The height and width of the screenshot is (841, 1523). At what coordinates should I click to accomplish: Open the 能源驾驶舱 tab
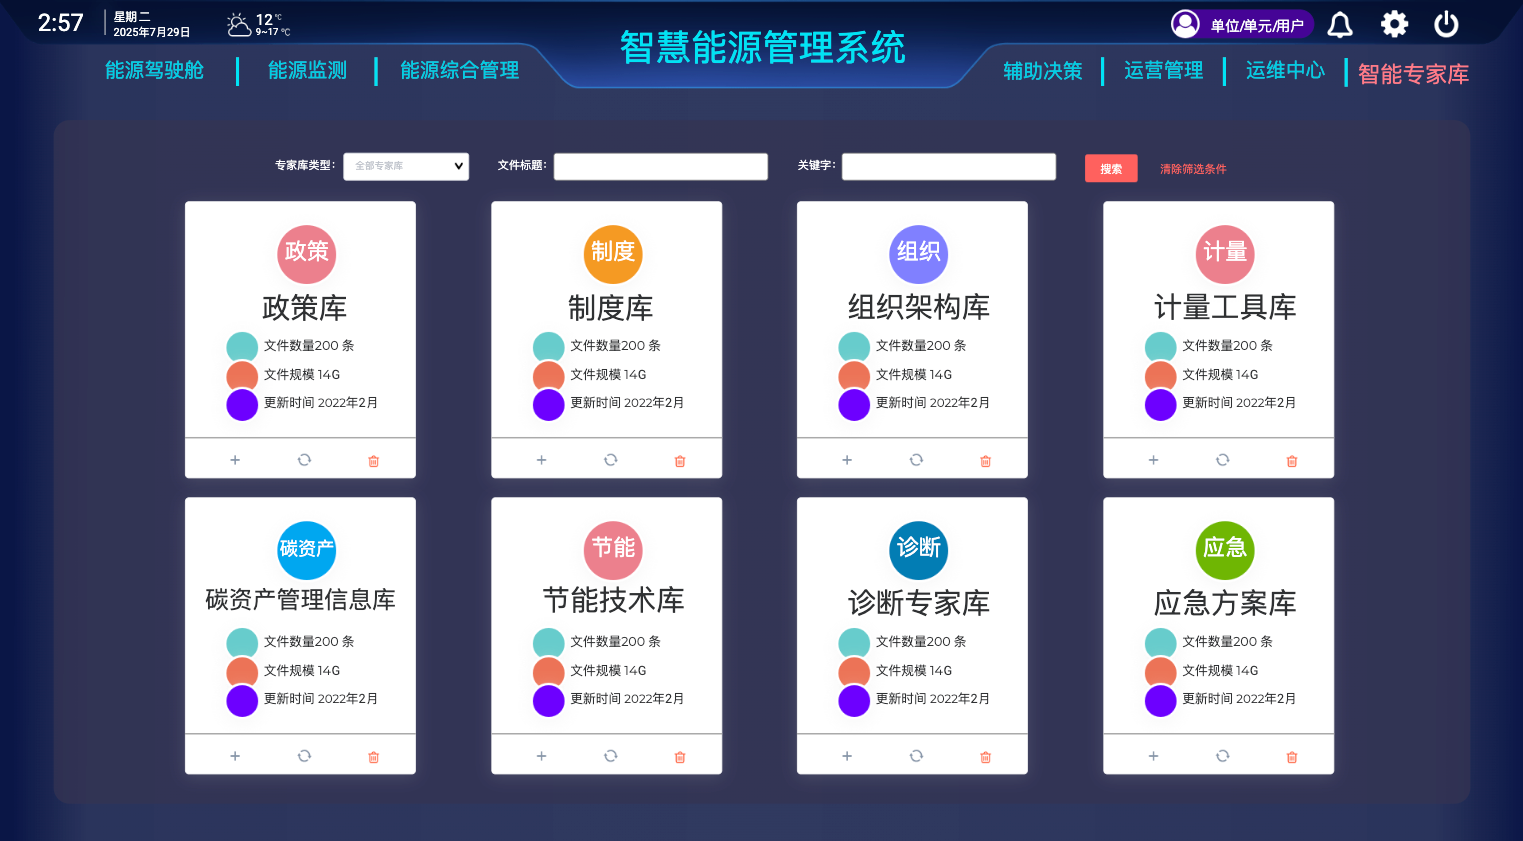coord(155,70)
